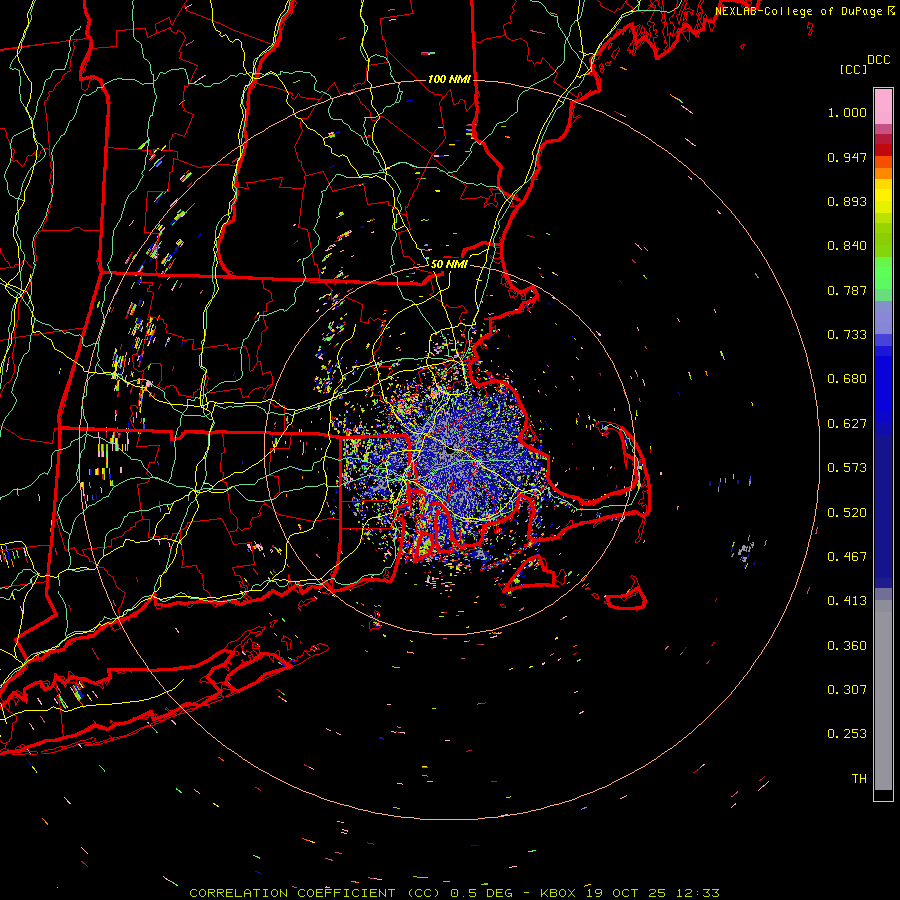The image size is (900, 900).
Task: Select the 0.733 scale label
Action: (847, 335)
